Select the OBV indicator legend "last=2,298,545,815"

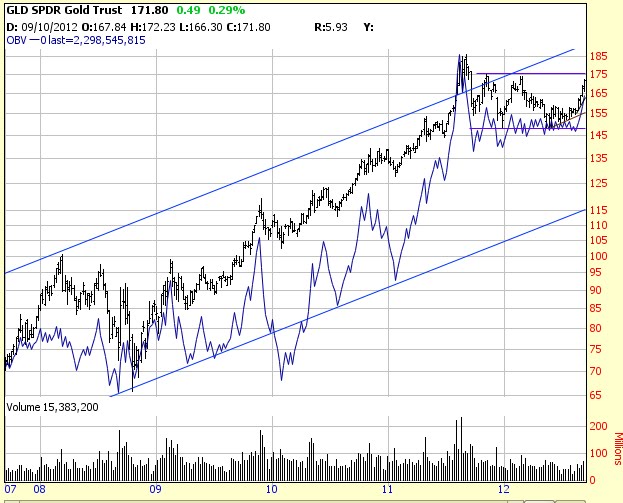coord(97,40)
